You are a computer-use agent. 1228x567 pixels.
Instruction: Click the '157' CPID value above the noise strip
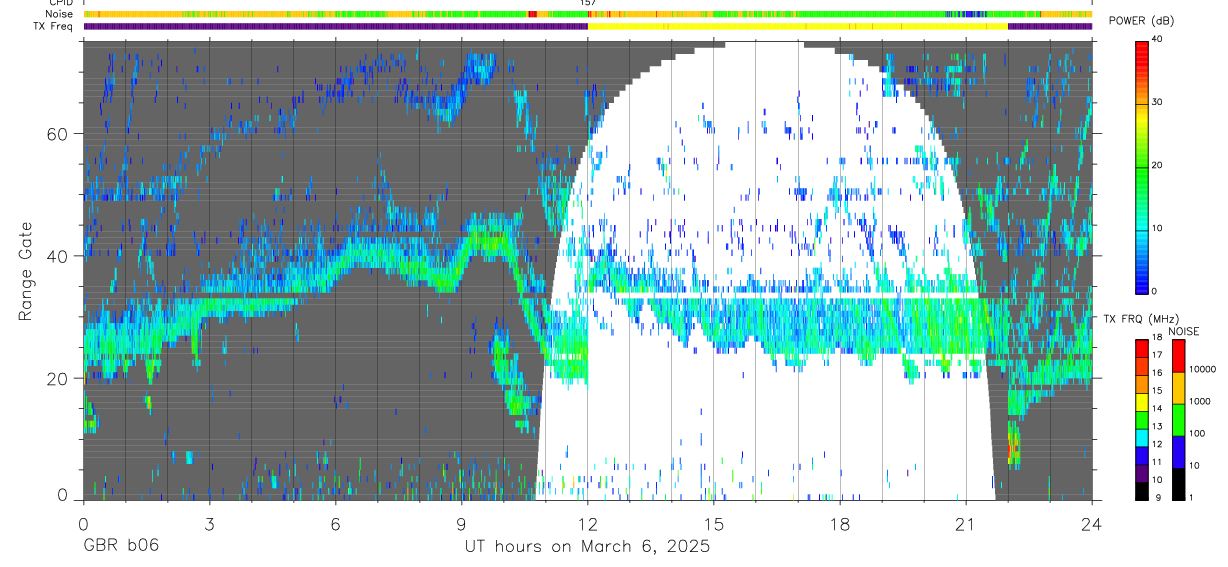(588, 3)
